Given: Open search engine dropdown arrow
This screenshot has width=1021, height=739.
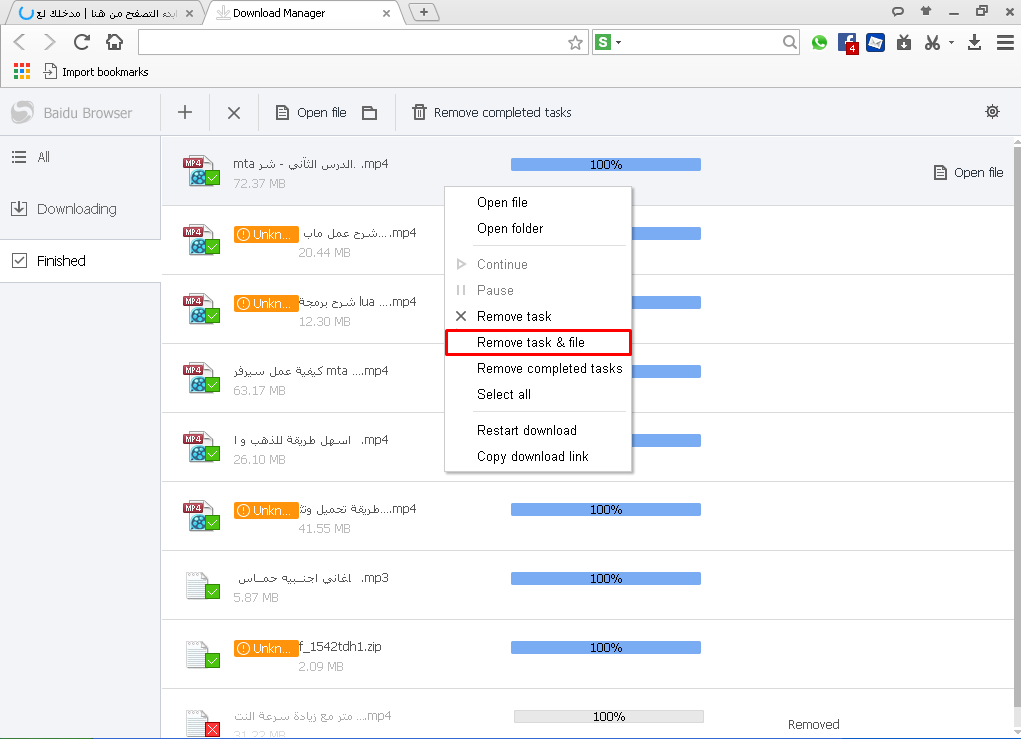Looking at the screenshot, I should tap(619, 42).
